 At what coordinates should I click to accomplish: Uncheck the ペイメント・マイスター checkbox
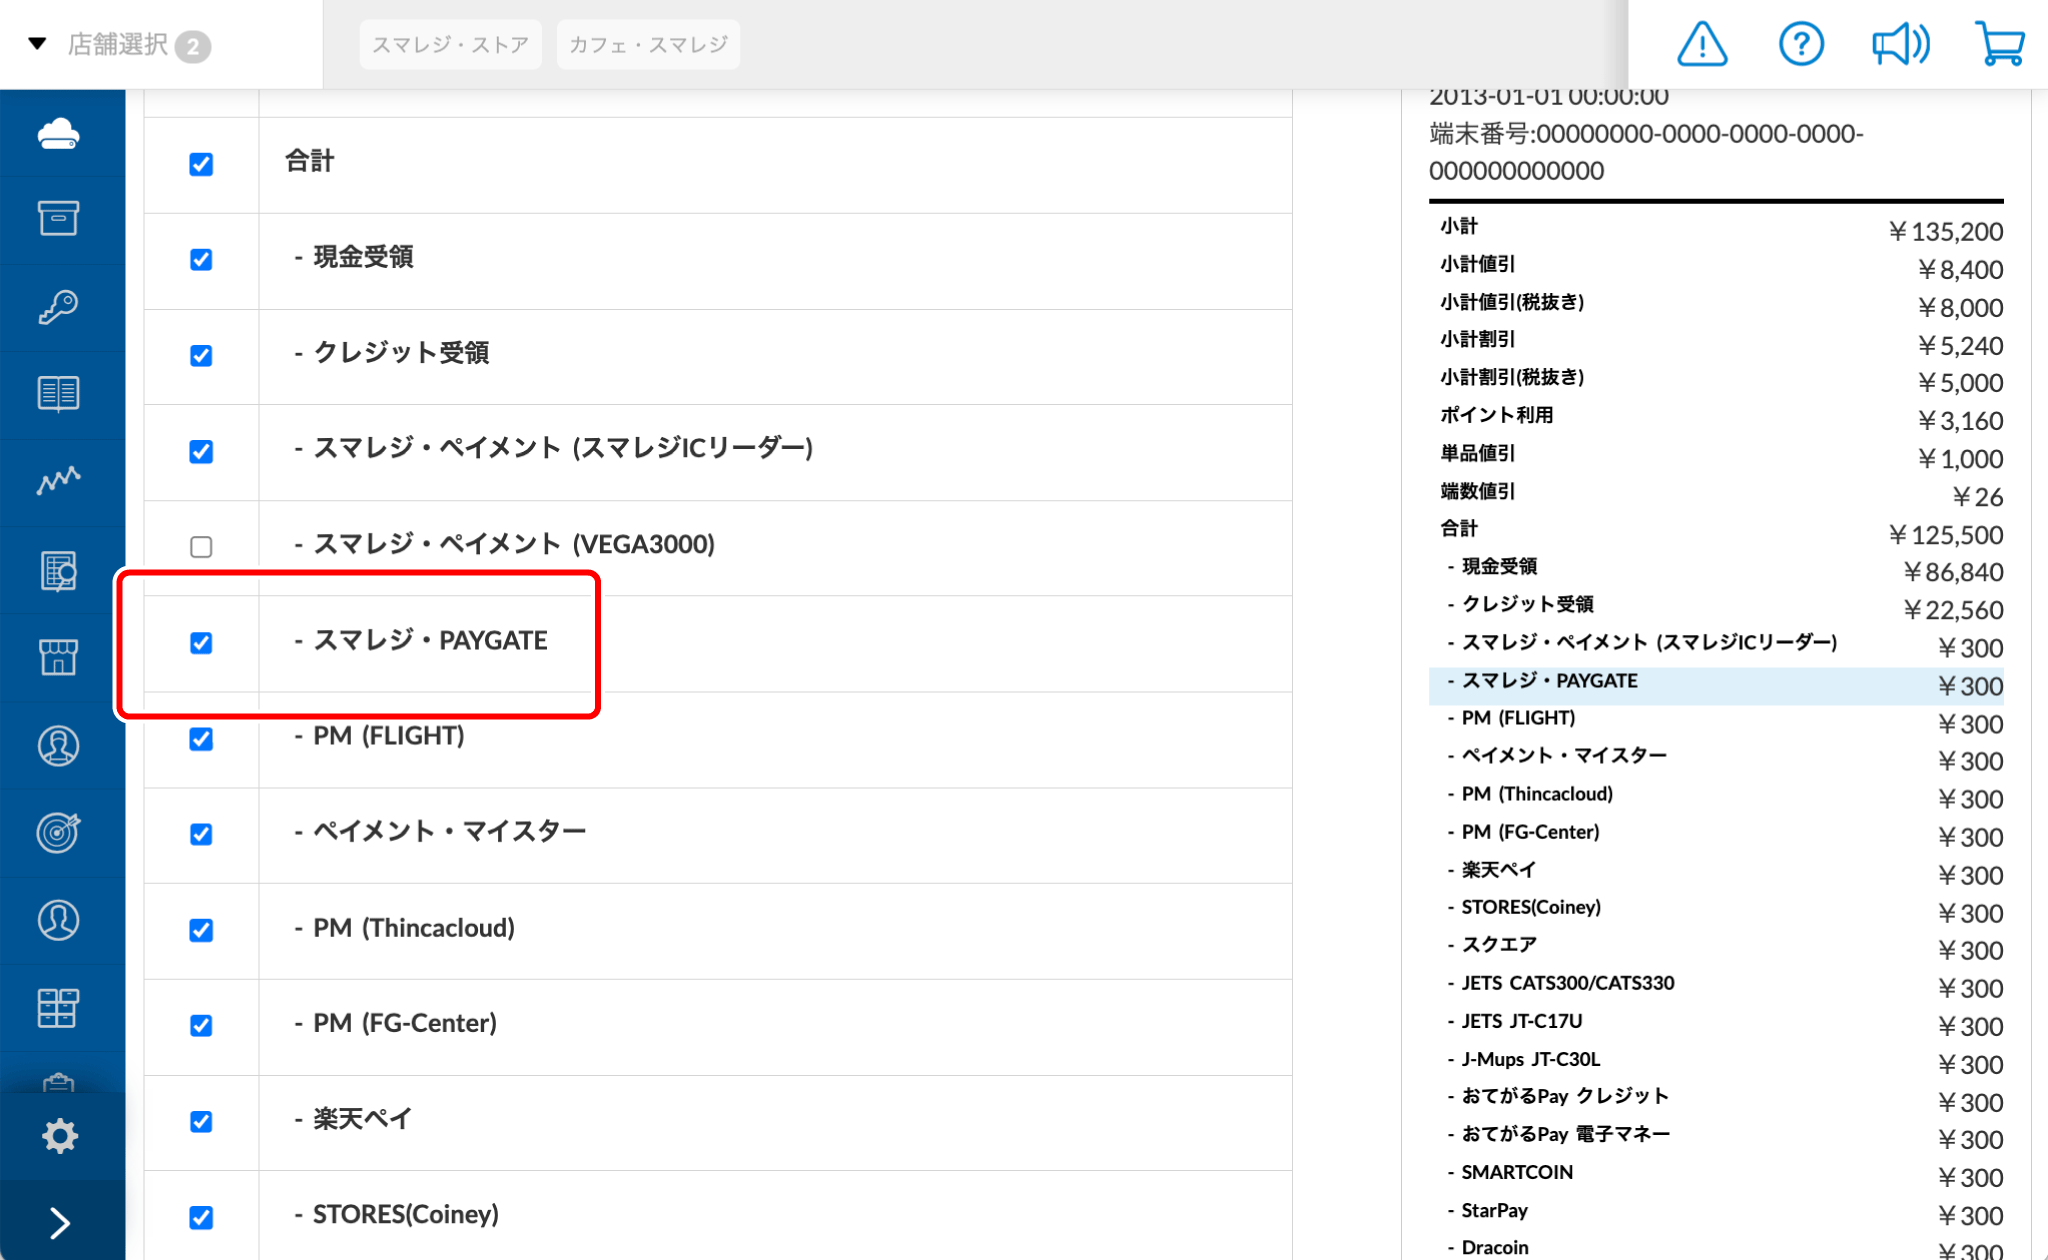201,834
